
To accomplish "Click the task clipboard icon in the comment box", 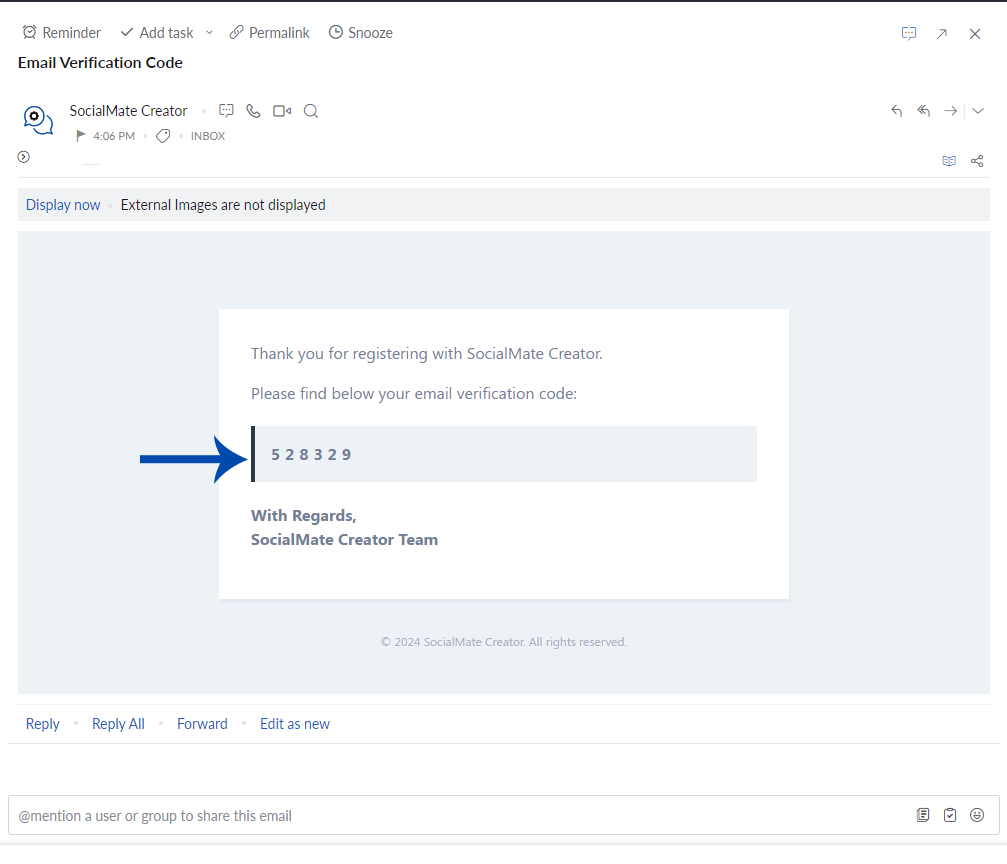I will 950,815.
